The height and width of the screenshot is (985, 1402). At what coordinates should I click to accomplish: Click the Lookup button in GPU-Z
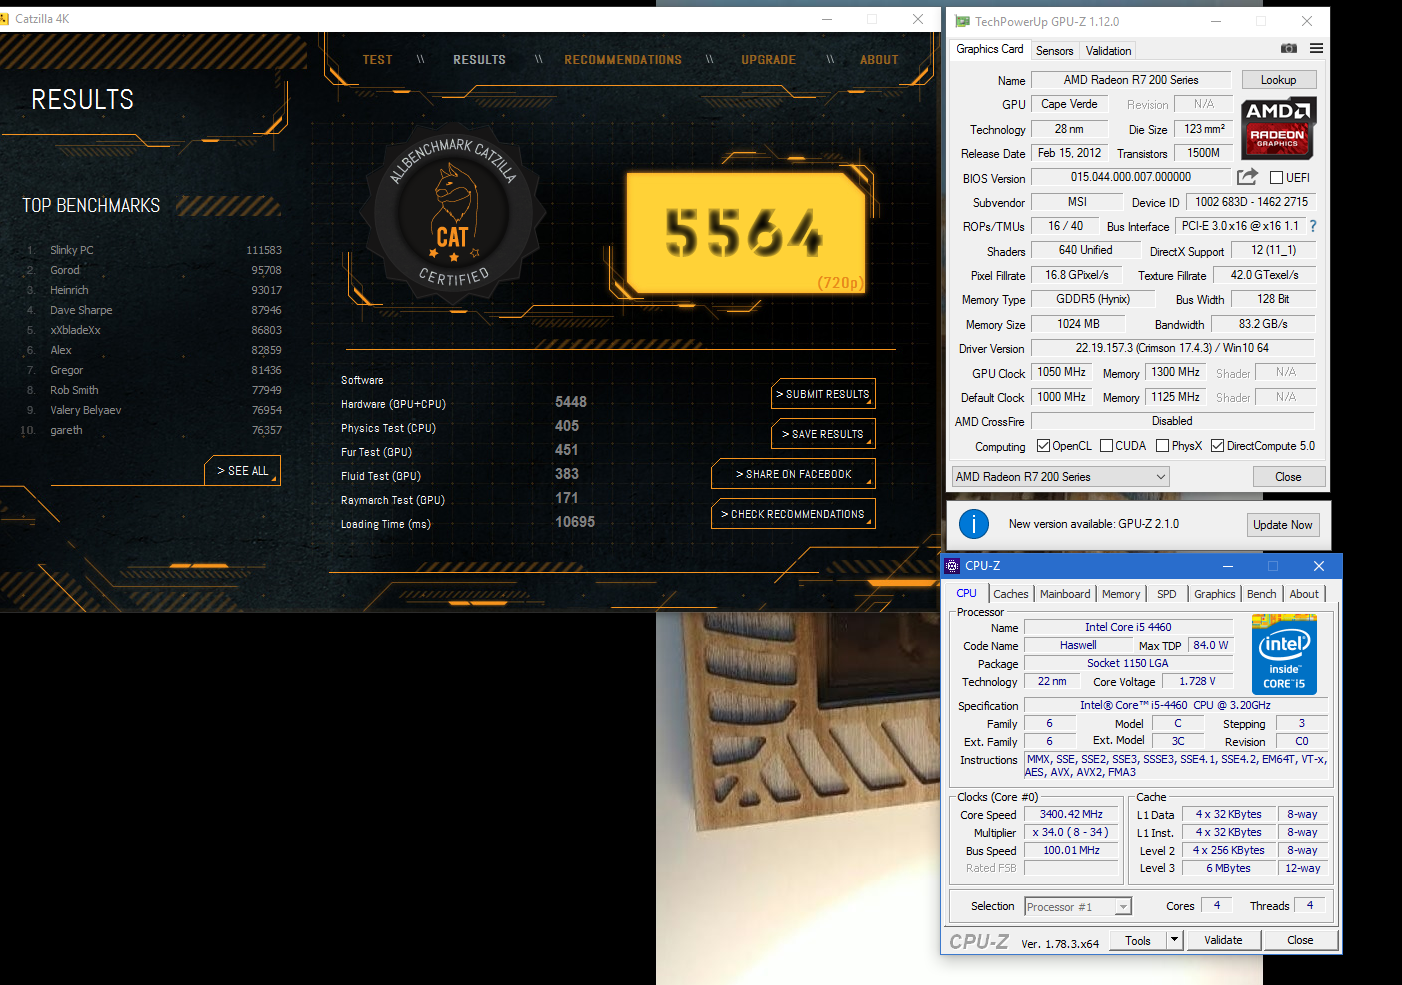[1278, 80]
